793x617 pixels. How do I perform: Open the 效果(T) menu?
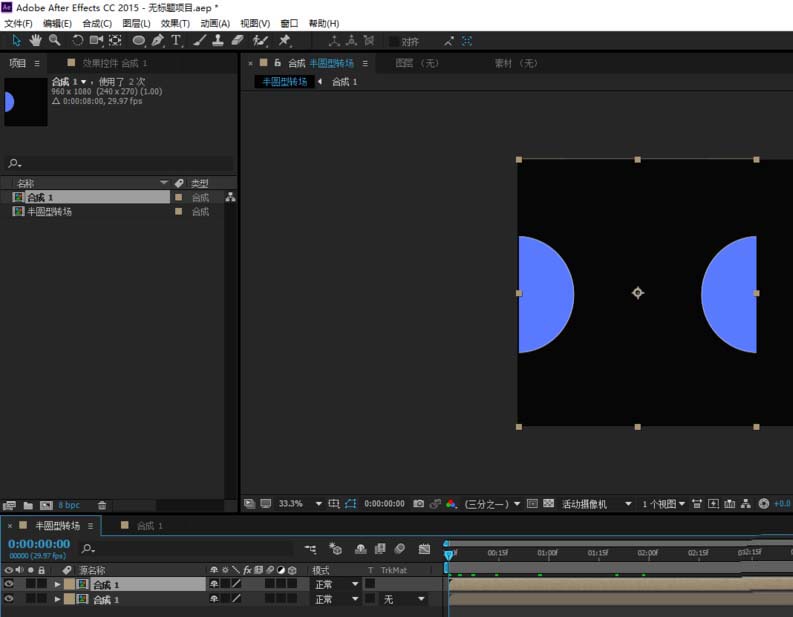[175, 23]
